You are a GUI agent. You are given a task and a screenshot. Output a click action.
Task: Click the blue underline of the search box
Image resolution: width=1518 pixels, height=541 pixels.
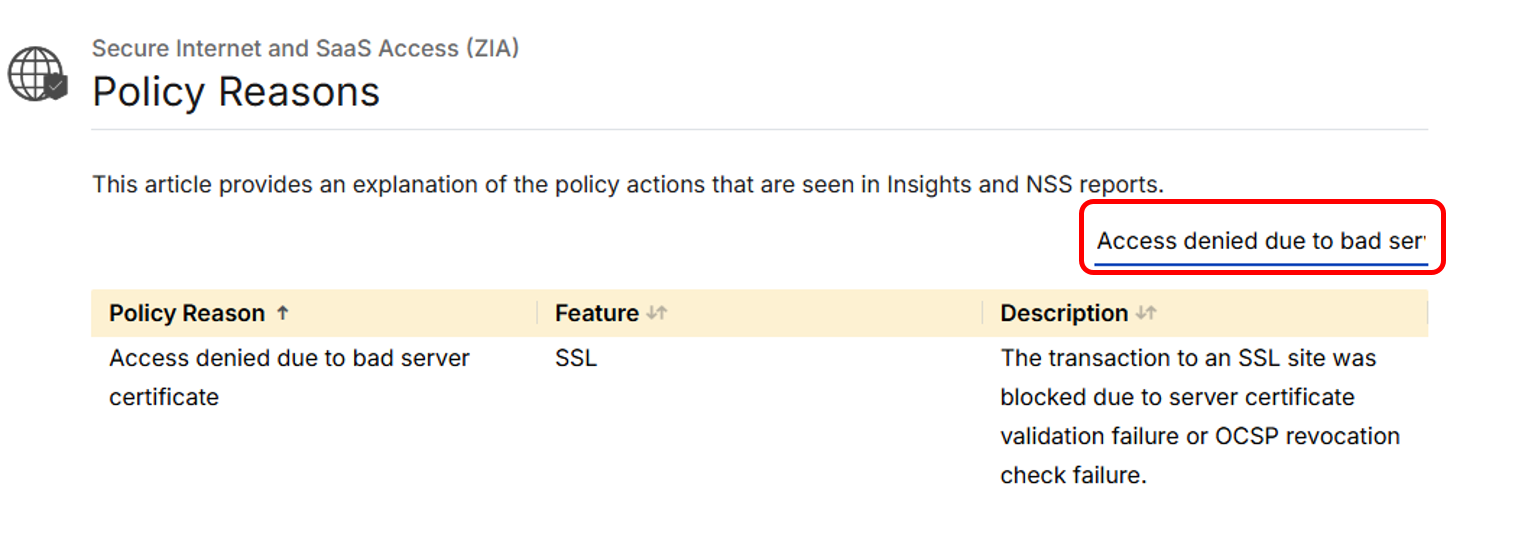coord(1260,265)
